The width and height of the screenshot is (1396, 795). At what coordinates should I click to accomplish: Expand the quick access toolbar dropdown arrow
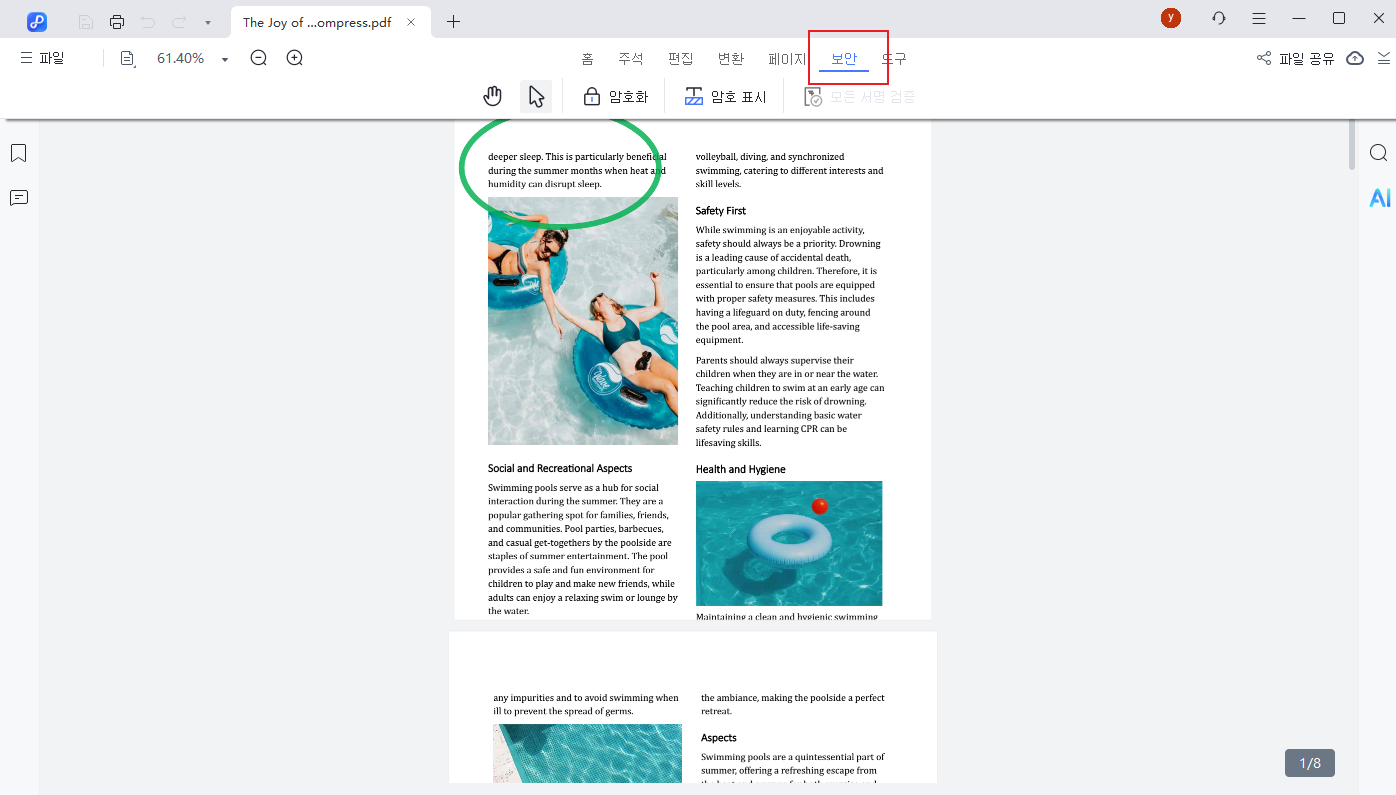(207, 22)
